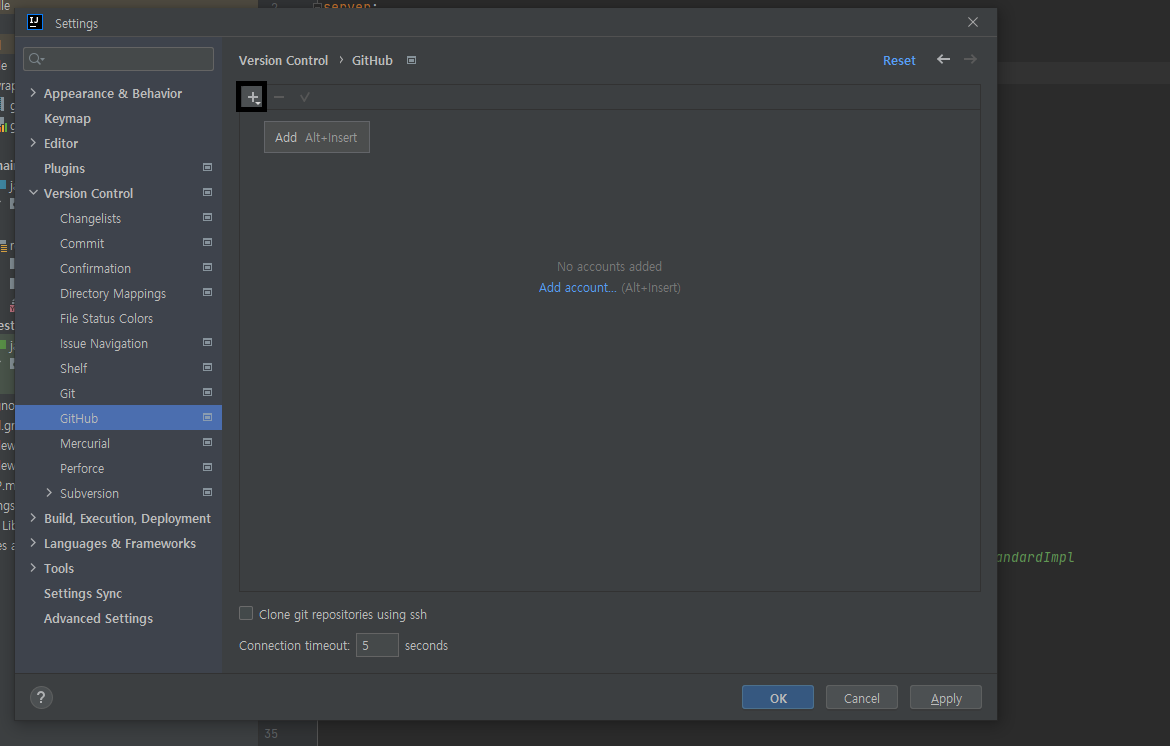Click the project-level icon beside GitHub breadcrumb
The image size is (1170, 746).
click(x=411, y=60)
